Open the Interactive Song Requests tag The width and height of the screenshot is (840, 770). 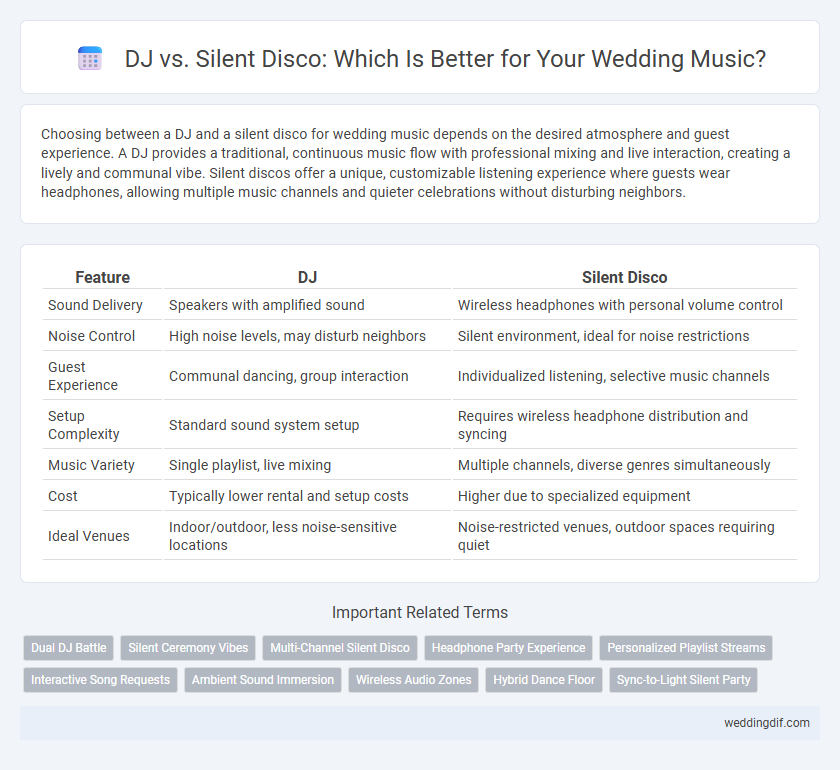(x=100, y=680)
